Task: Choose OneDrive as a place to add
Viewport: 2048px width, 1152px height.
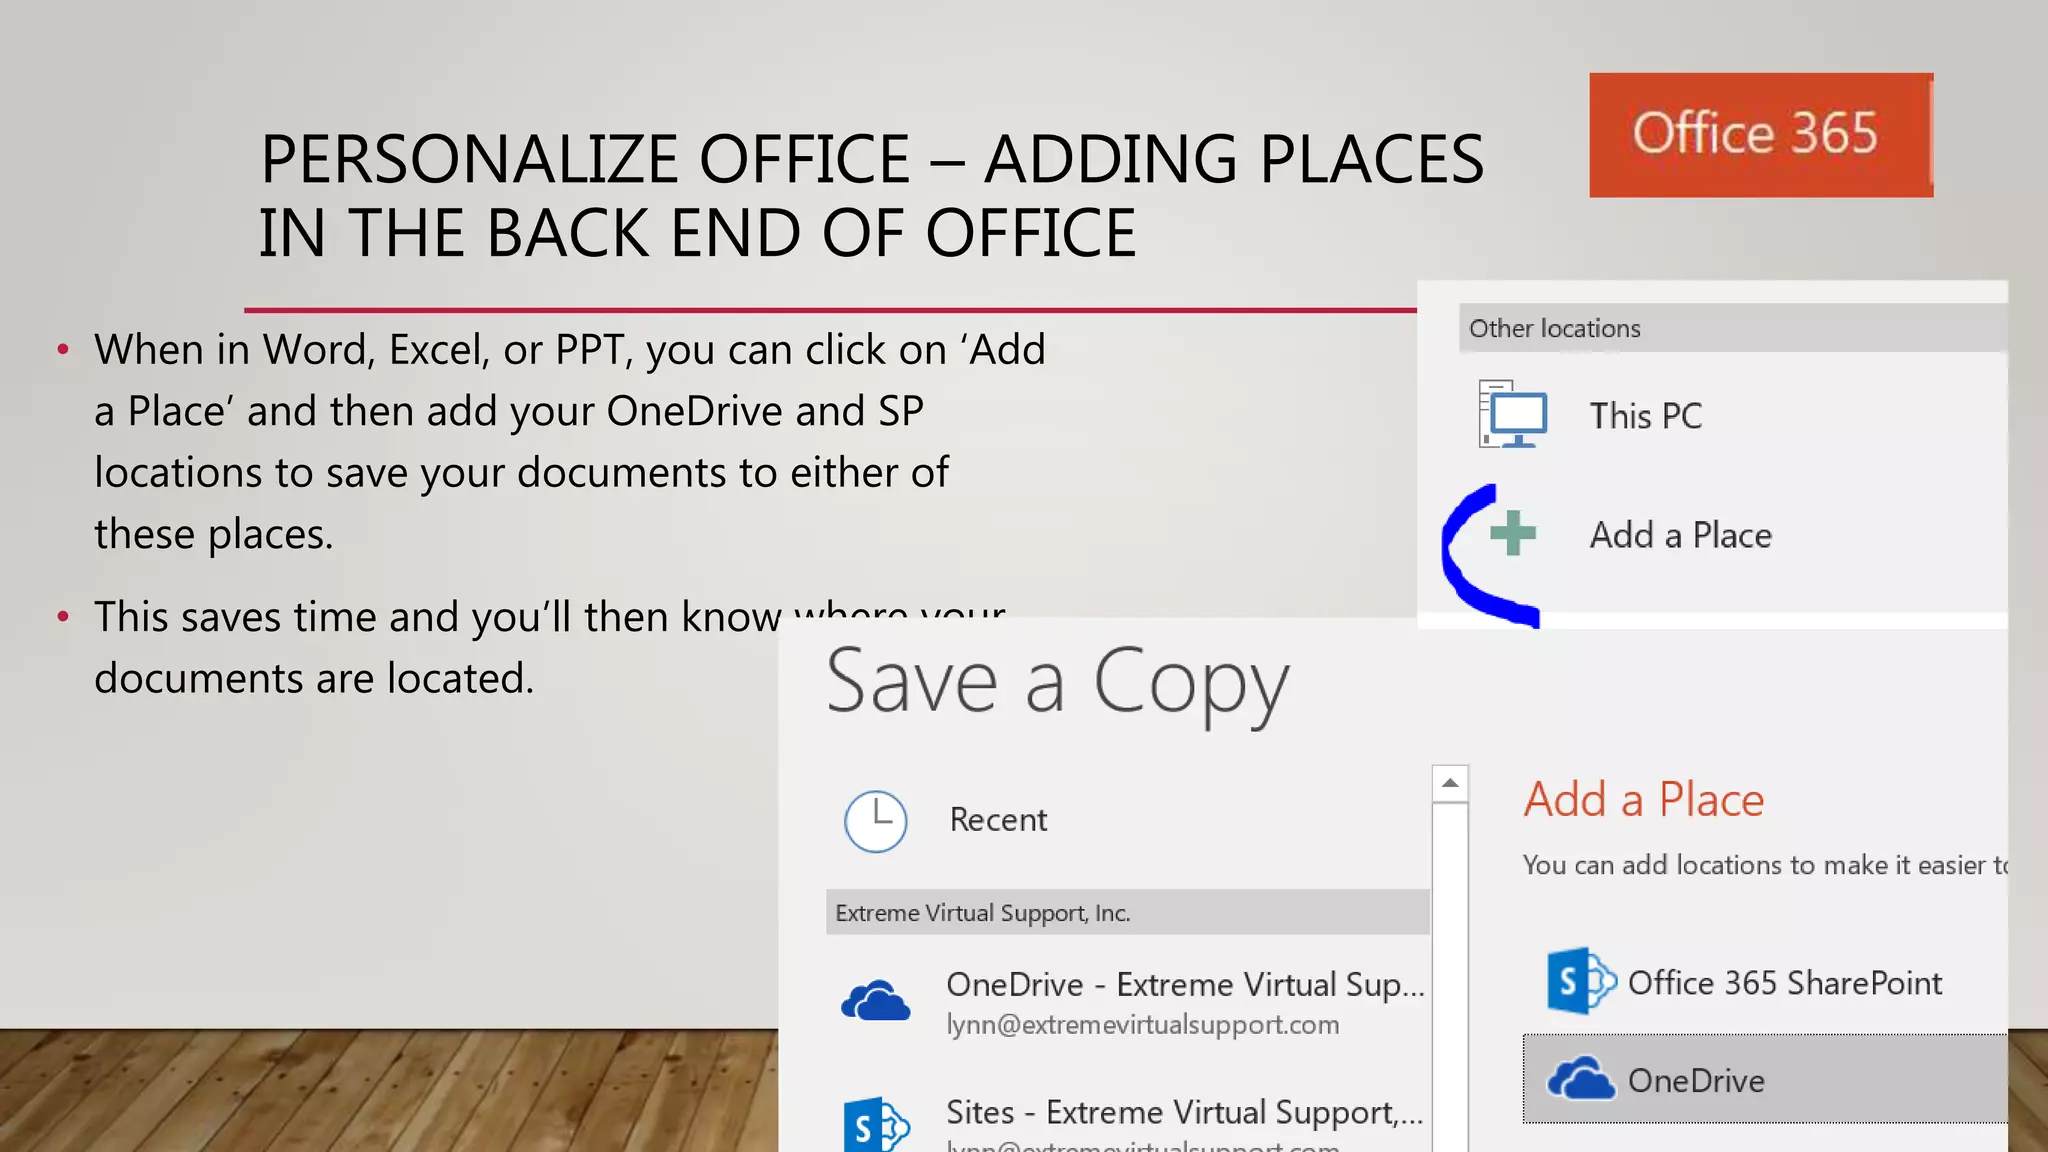Action: tap(1765, 1079)
